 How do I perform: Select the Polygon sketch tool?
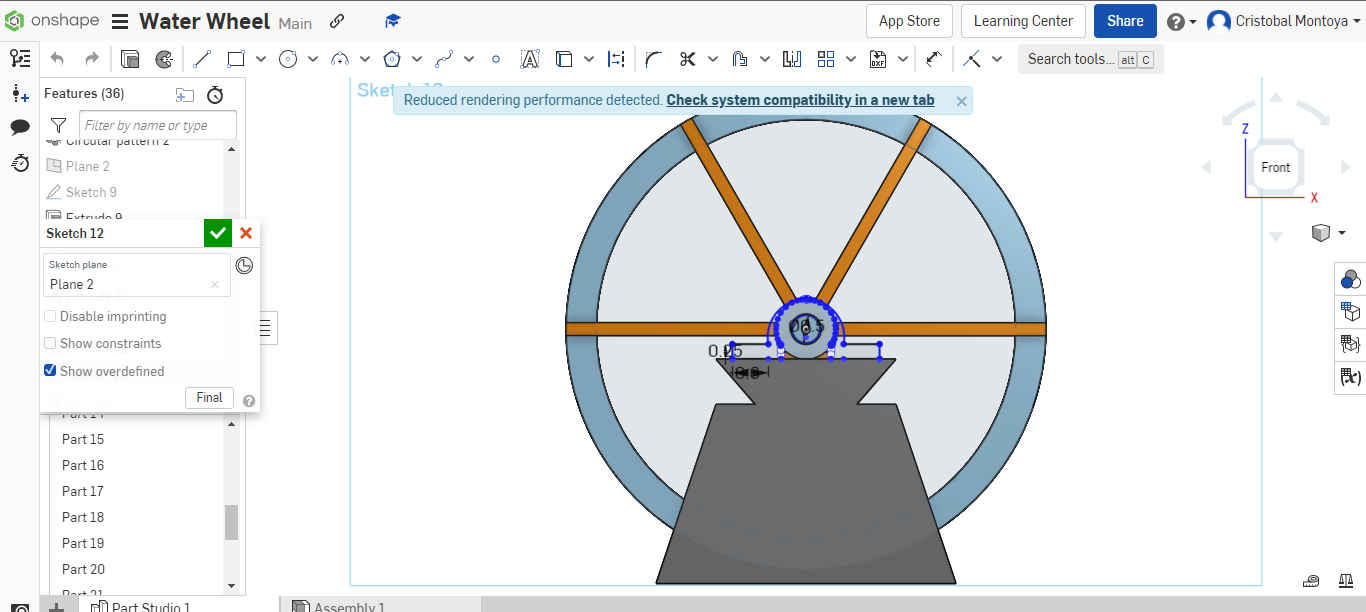coord(392,59)
